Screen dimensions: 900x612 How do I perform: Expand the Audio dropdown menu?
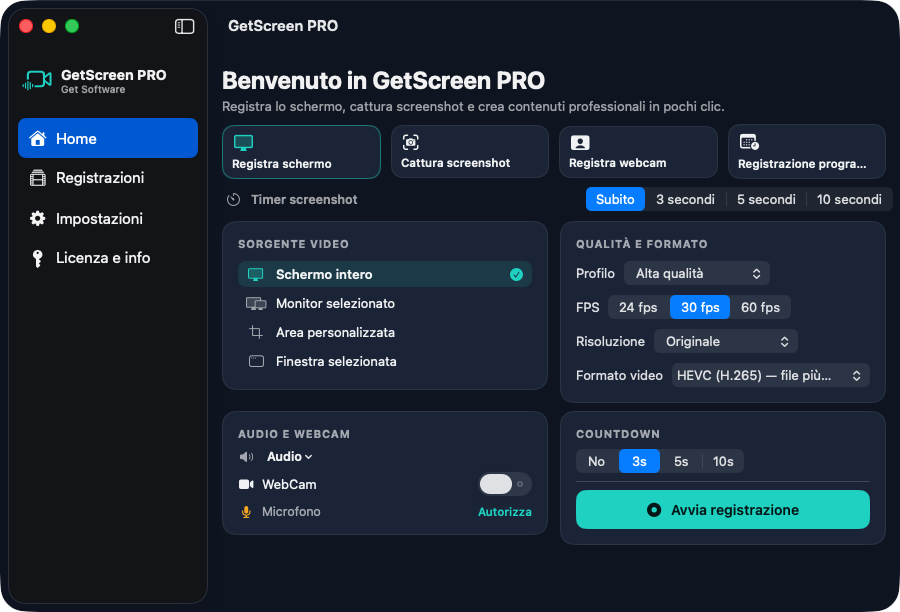290,456
